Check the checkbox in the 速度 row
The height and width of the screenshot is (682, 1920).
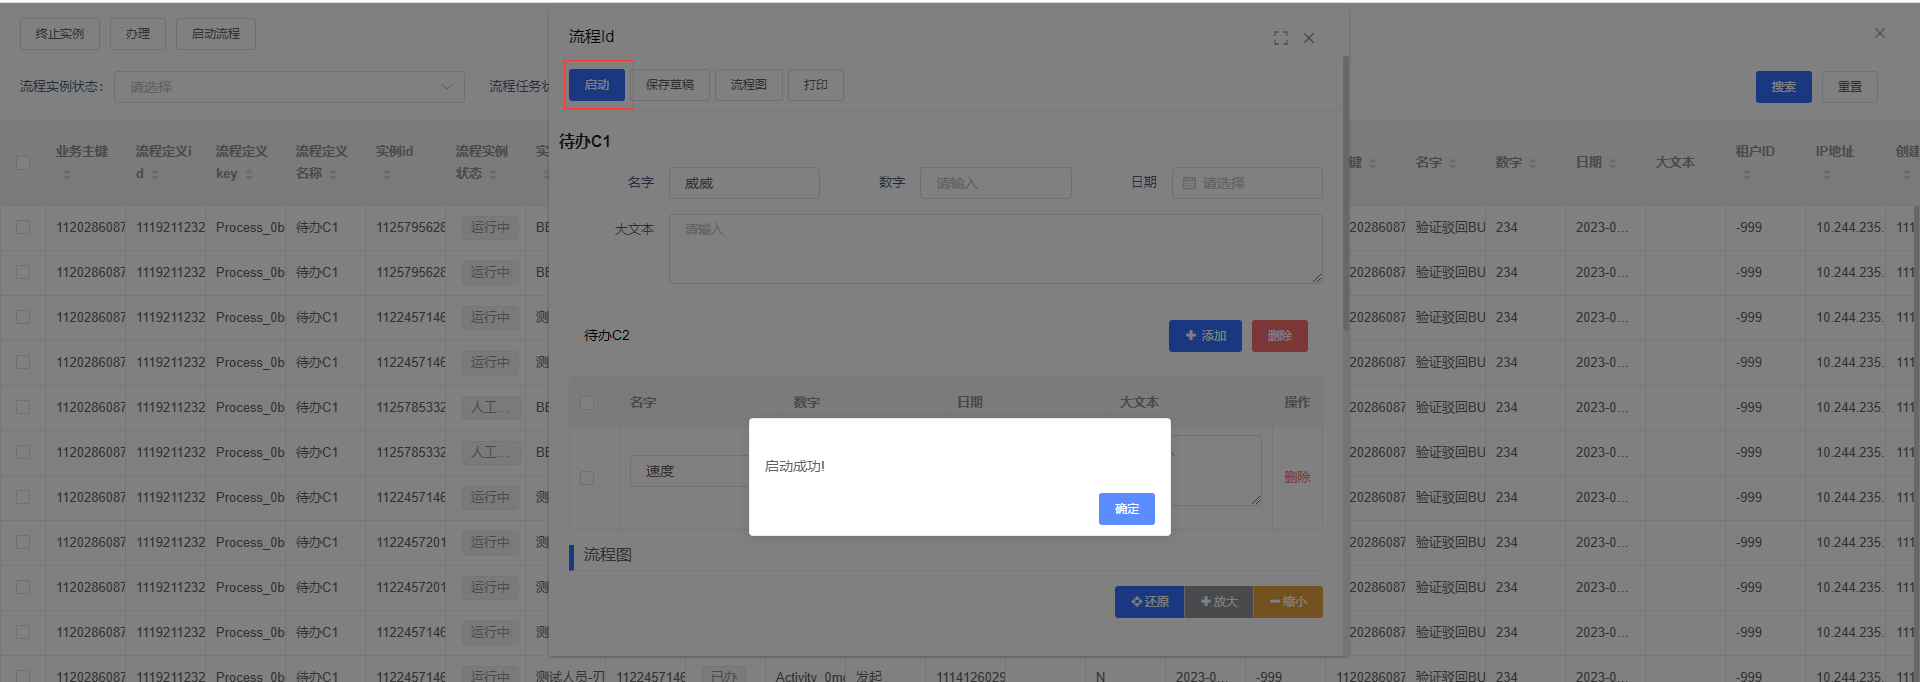[x=587, y=478]
